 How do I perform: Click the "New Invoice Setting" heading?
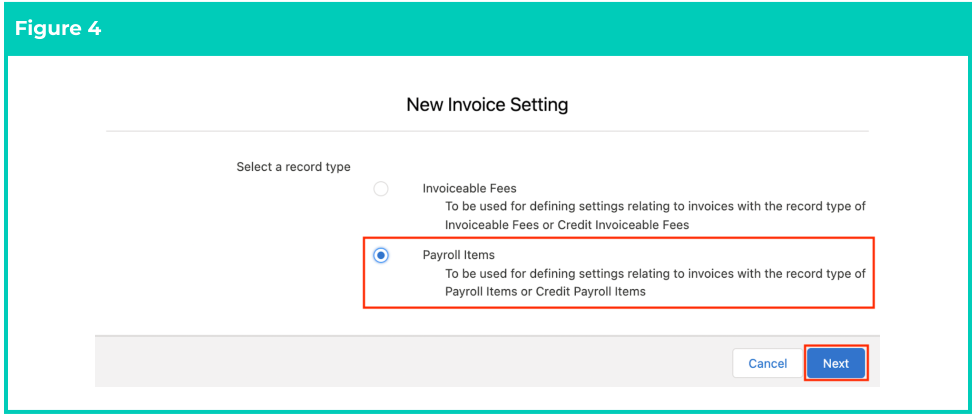point(487,105)
